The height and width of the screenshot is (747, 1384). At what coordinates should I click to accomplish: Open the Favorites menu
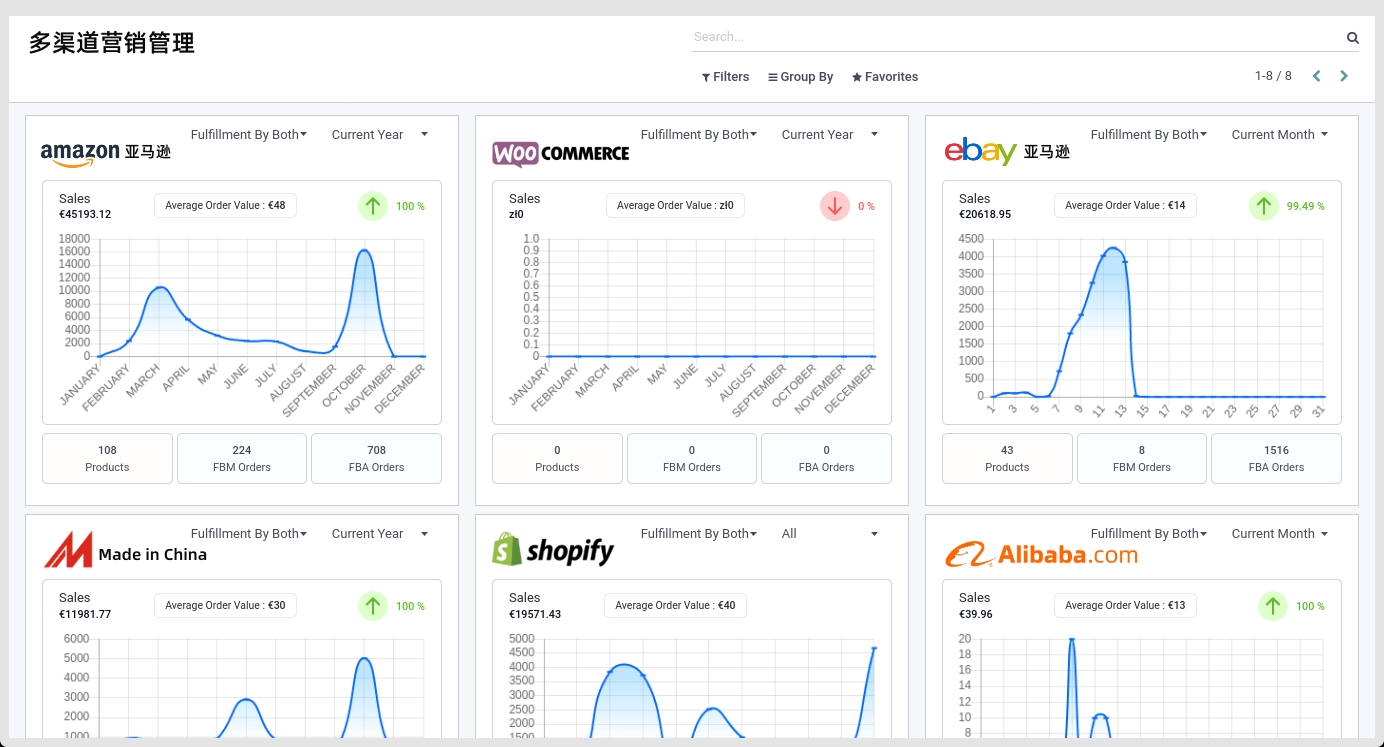[x=885, y=77]
